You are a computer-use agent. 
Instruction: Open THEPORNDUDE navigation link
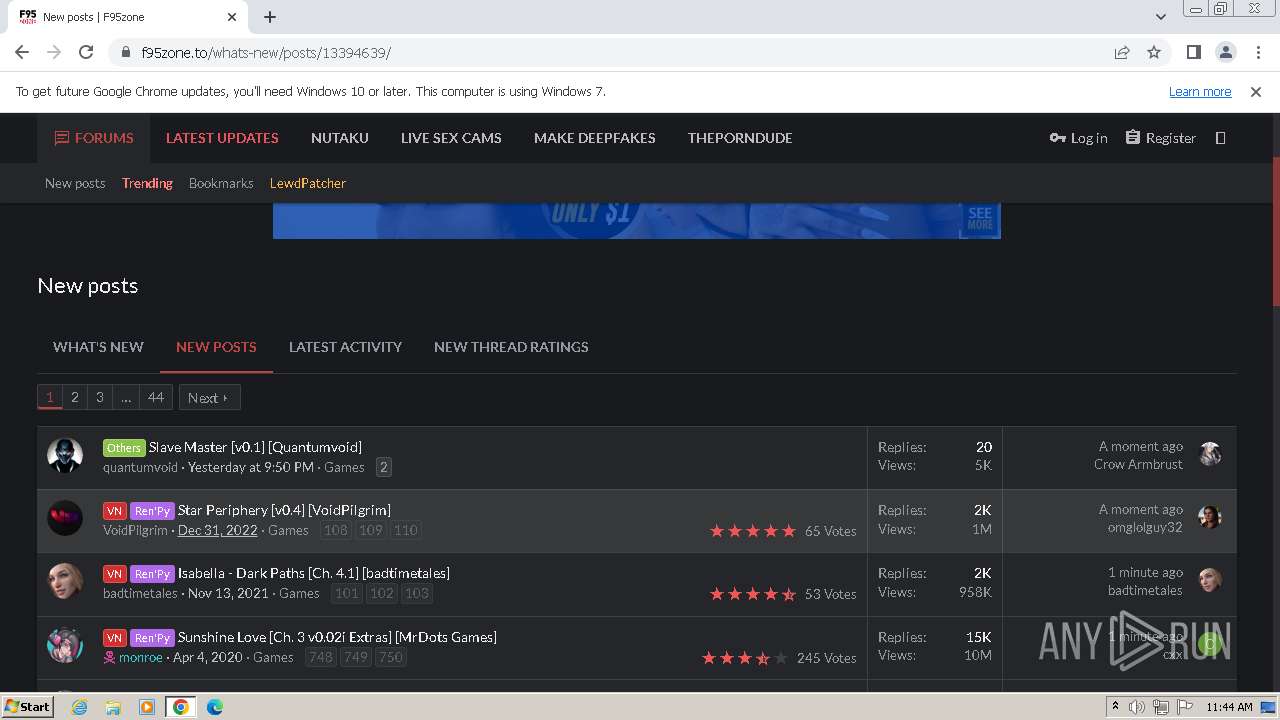740,138
